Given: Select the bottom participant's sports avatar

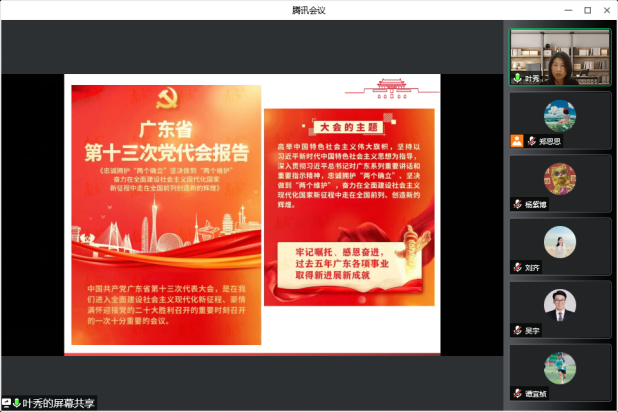Looking at the screenshot, I should [x=559, y=367].
